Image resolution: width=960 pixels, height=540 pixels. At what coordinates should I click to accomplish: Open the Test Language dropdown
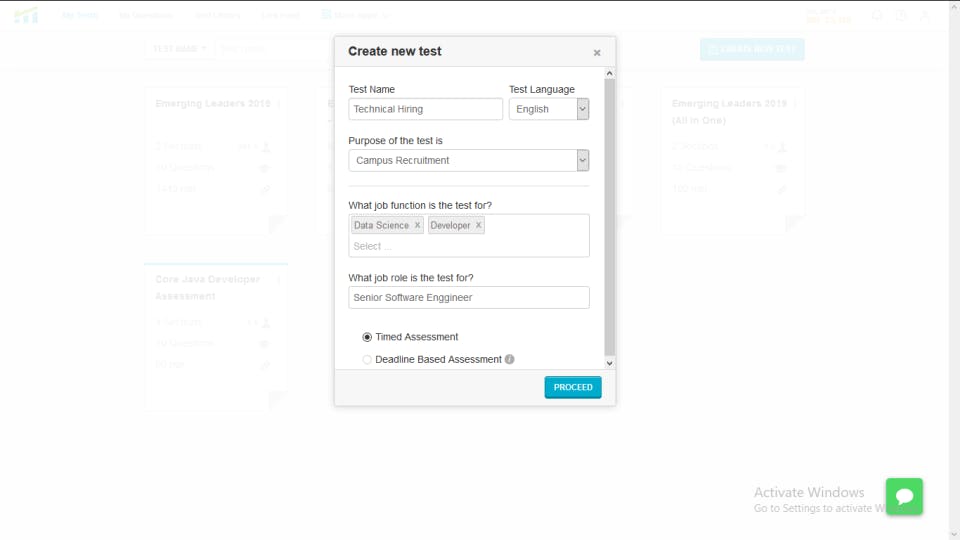[x=548, y=109]
